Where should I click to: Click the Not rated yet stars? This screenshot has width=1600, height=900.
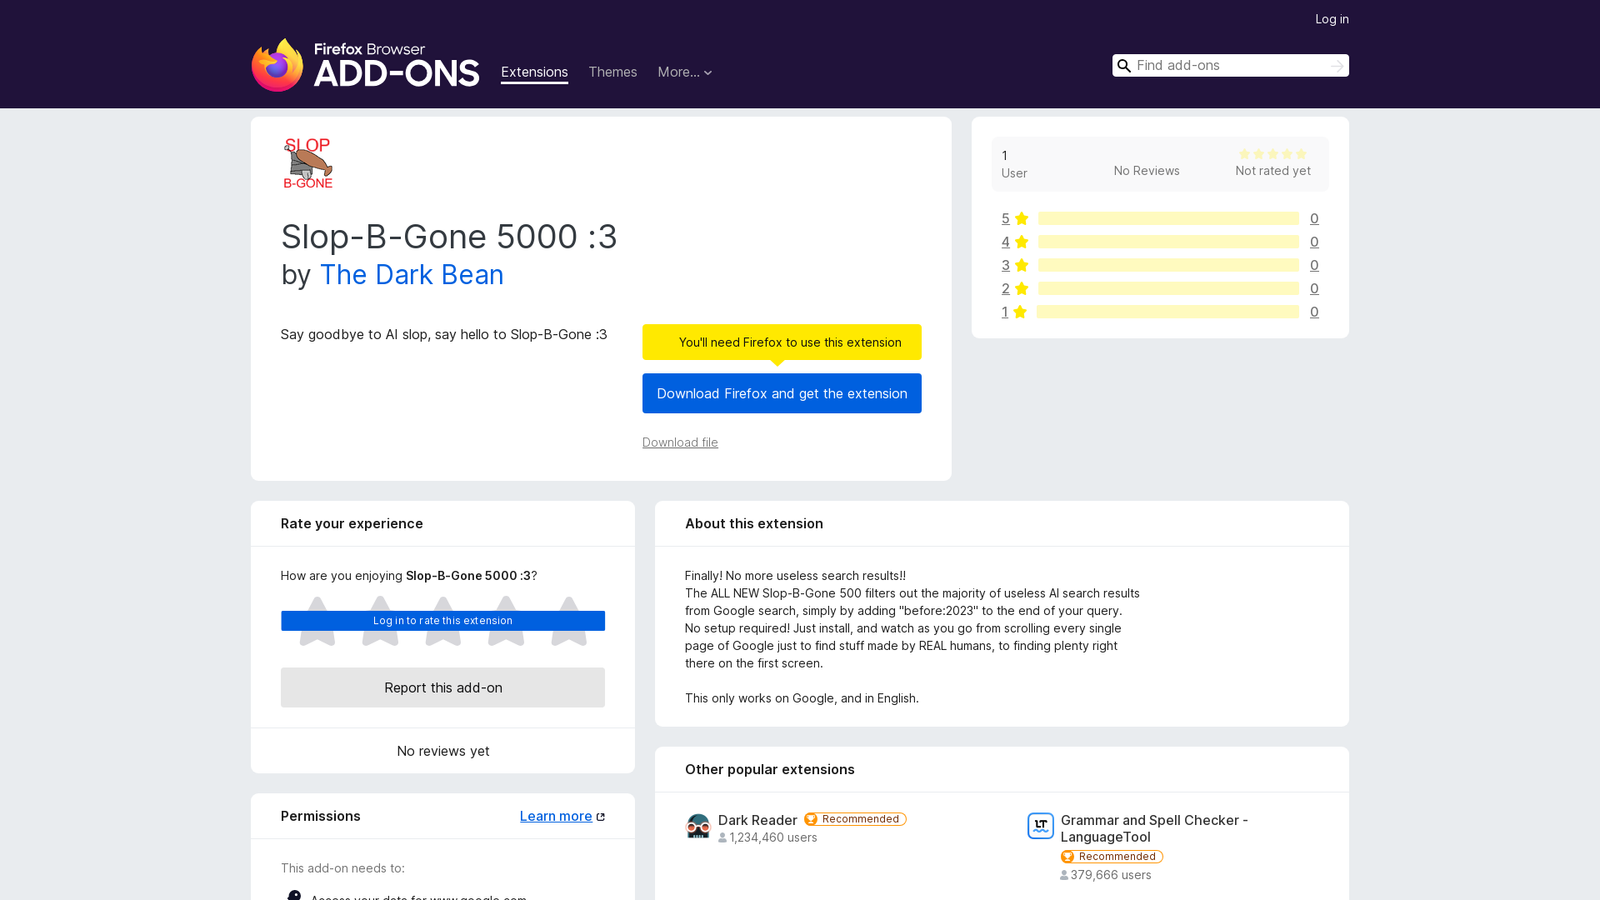pos(1272,154)
